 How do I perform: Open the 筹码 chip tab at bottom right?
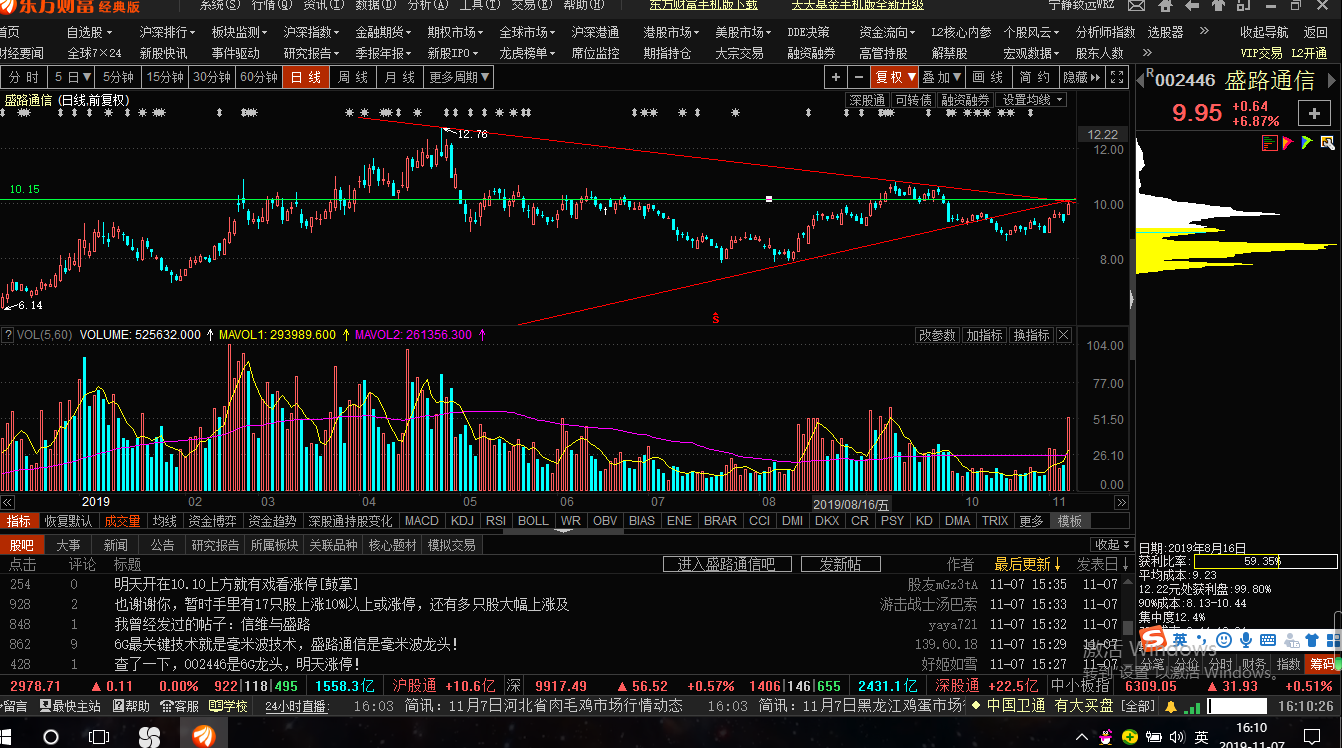(x=1322, y=664)
